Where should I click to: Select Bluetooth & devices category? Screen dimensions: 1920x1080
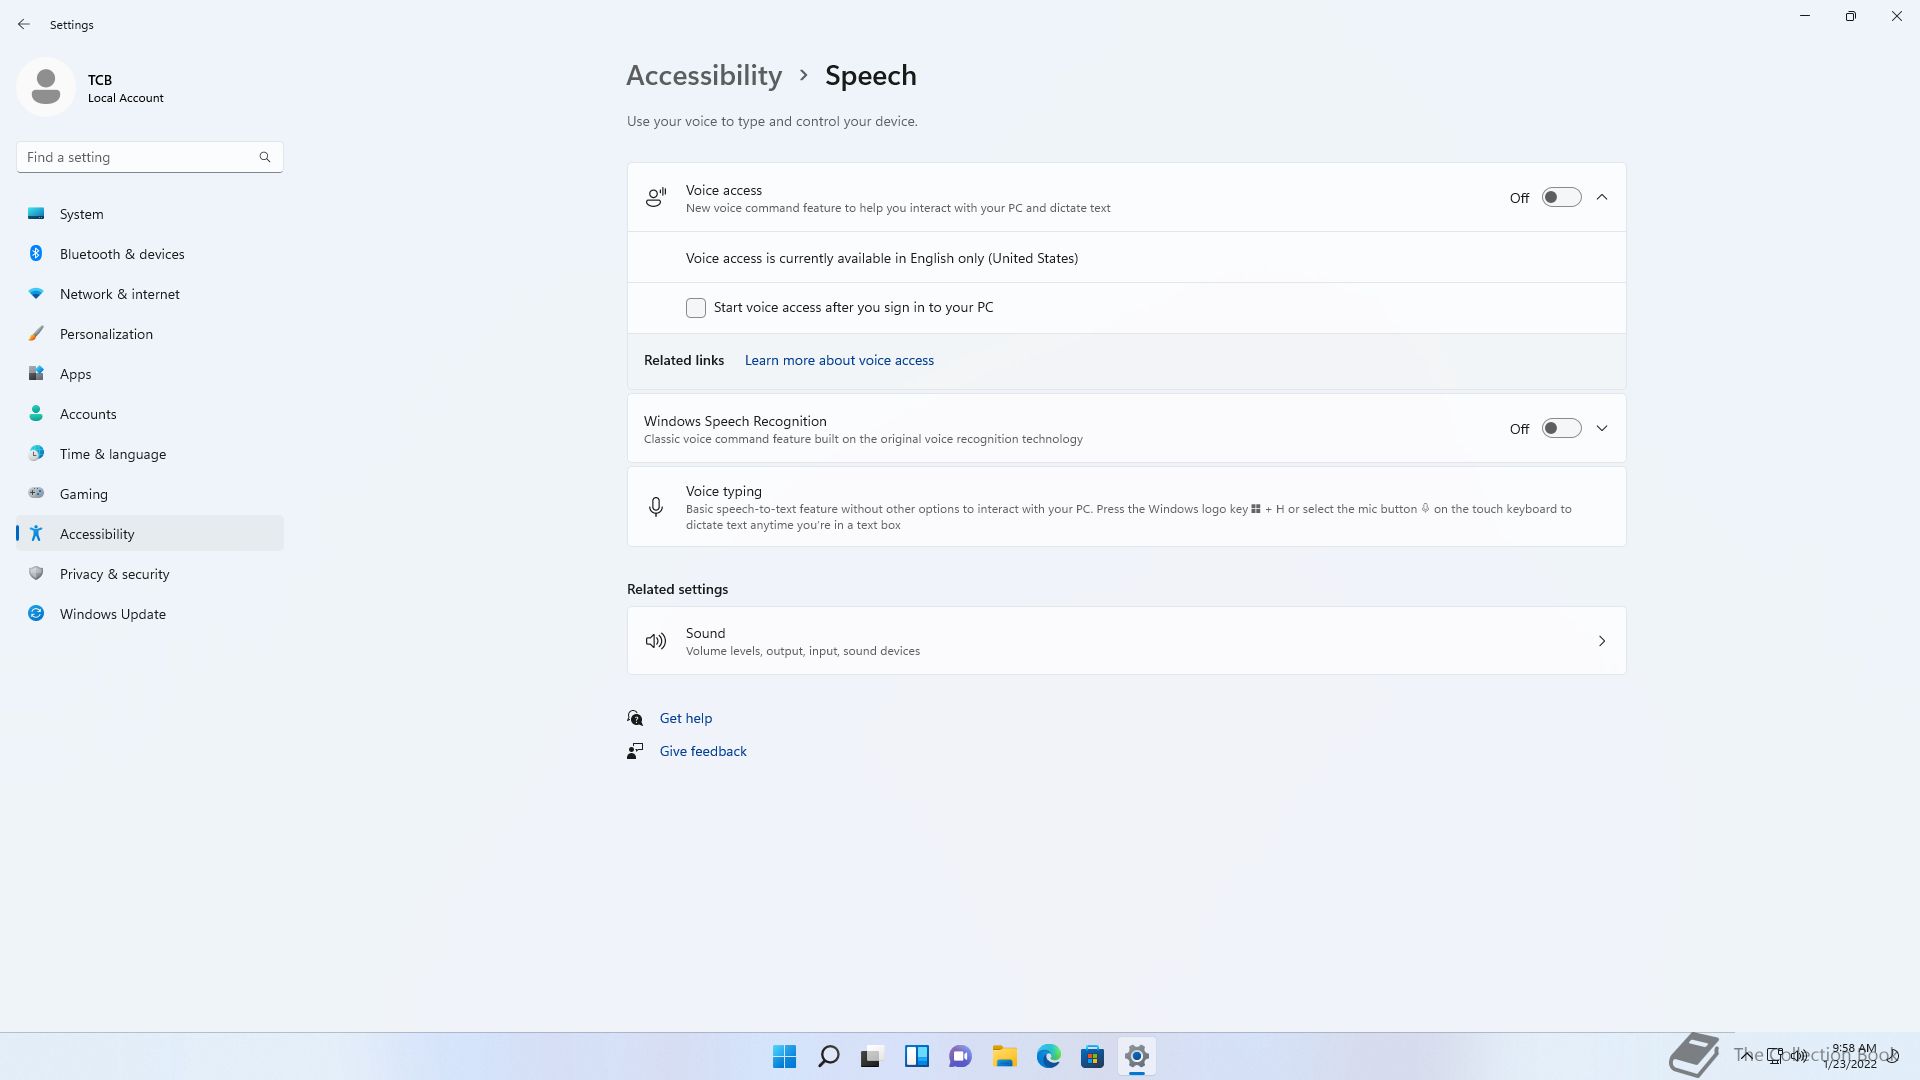150,254
